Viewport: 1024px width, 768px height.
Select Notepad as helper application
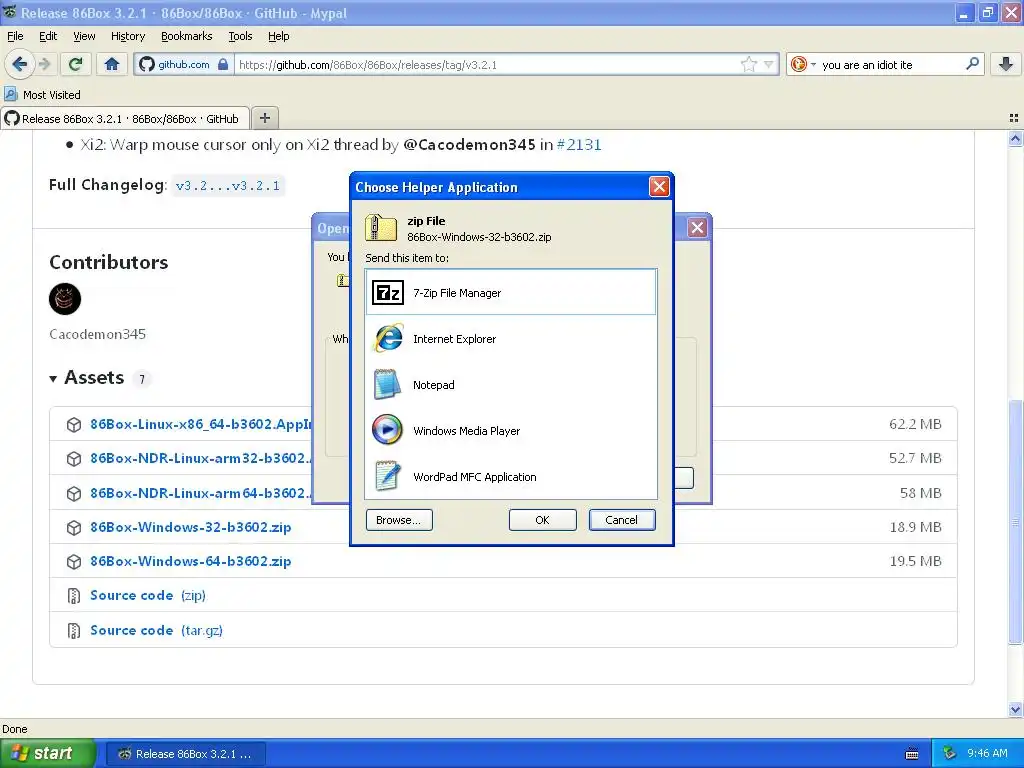coord(511,385)
